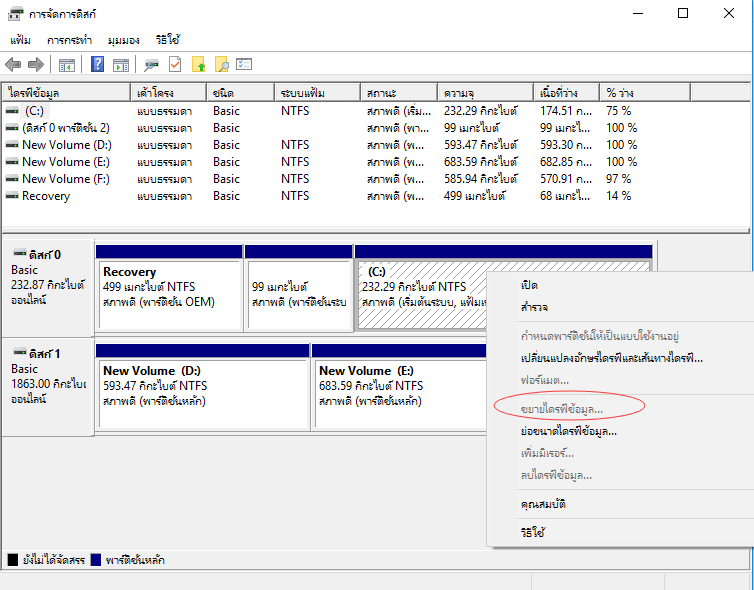Image resolution: width=754 pixels, height=590 pixels.
Task: Click the red checkmark document toolbar icon
Action: (175, 65)
